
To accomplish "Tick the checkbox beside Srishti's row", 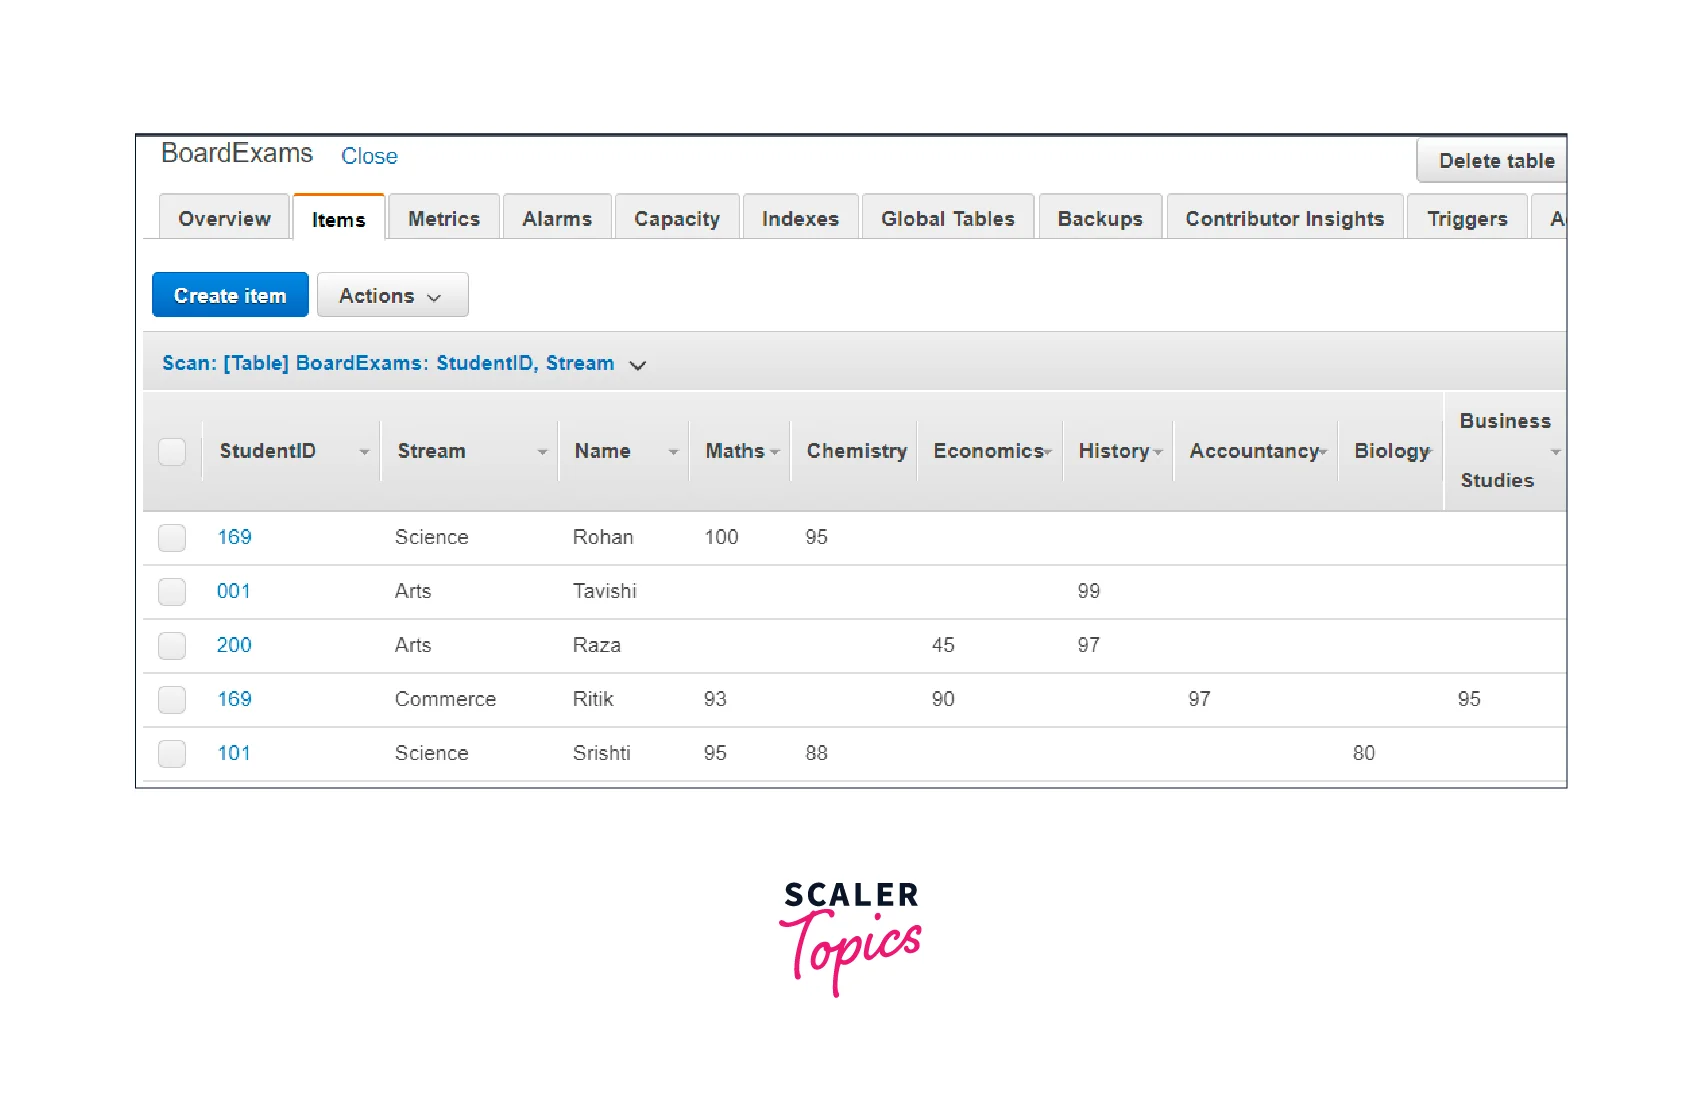I will (x=172, y=754).
